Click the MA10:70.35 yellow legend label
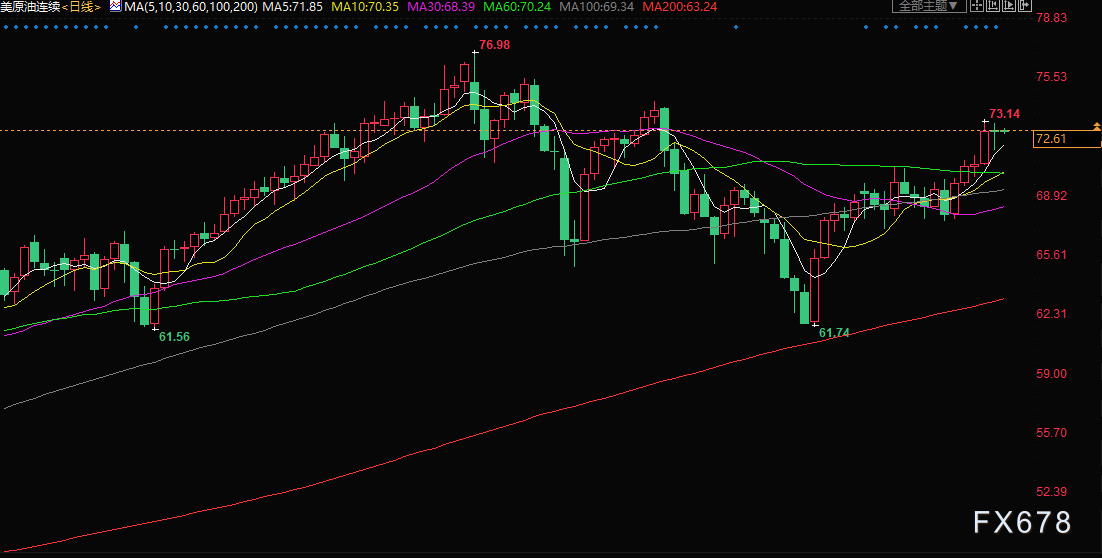1102x558 pixels. tap(365, 6)
